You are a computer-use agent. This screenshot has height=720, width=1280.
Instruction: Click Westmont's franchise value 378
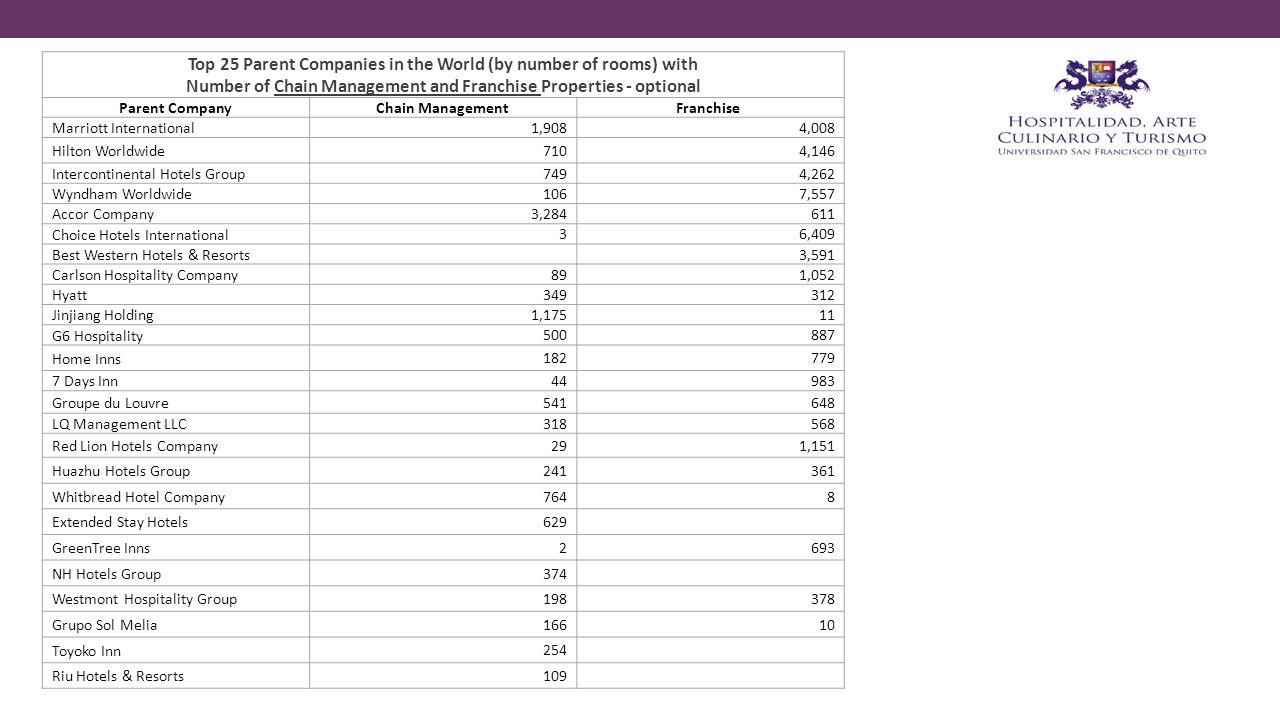point(823,599)
